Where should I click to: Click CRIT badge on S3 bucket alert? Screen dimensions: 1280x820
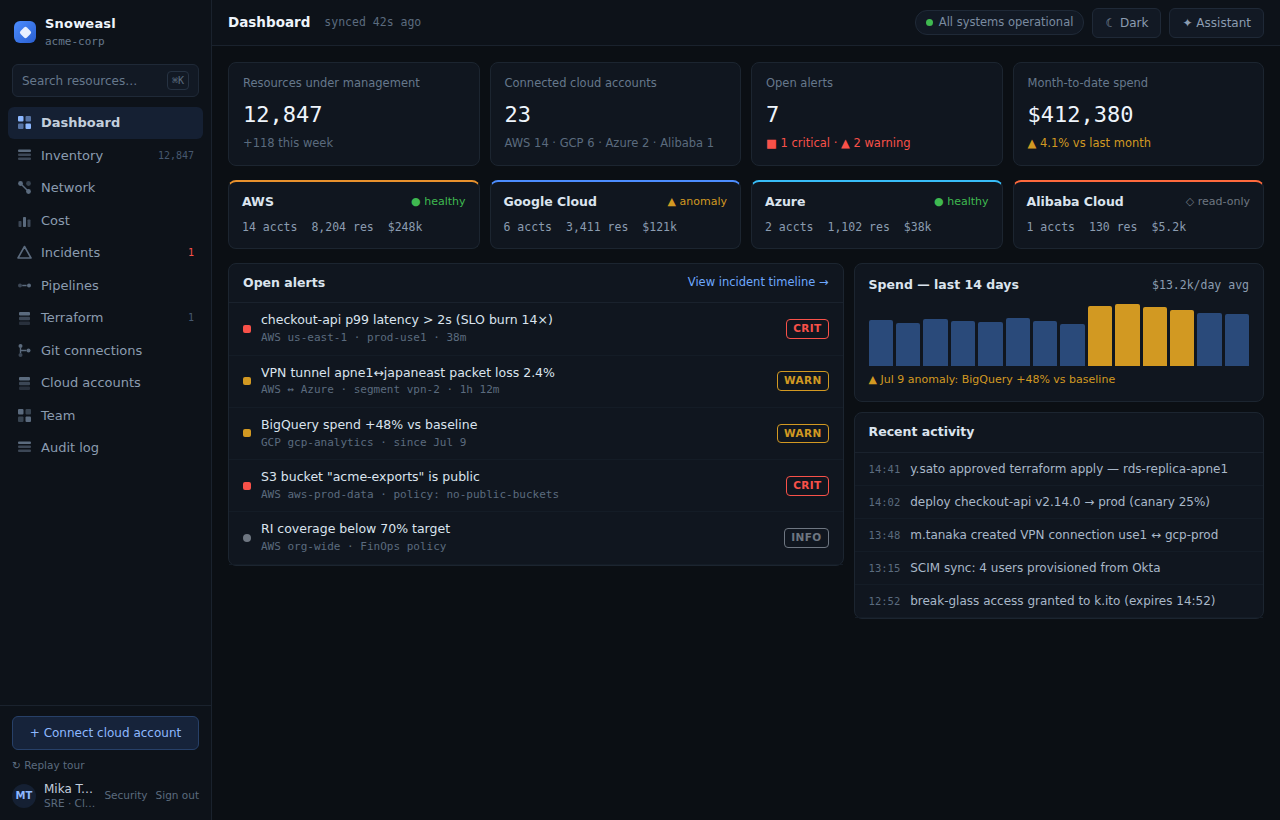807,486
